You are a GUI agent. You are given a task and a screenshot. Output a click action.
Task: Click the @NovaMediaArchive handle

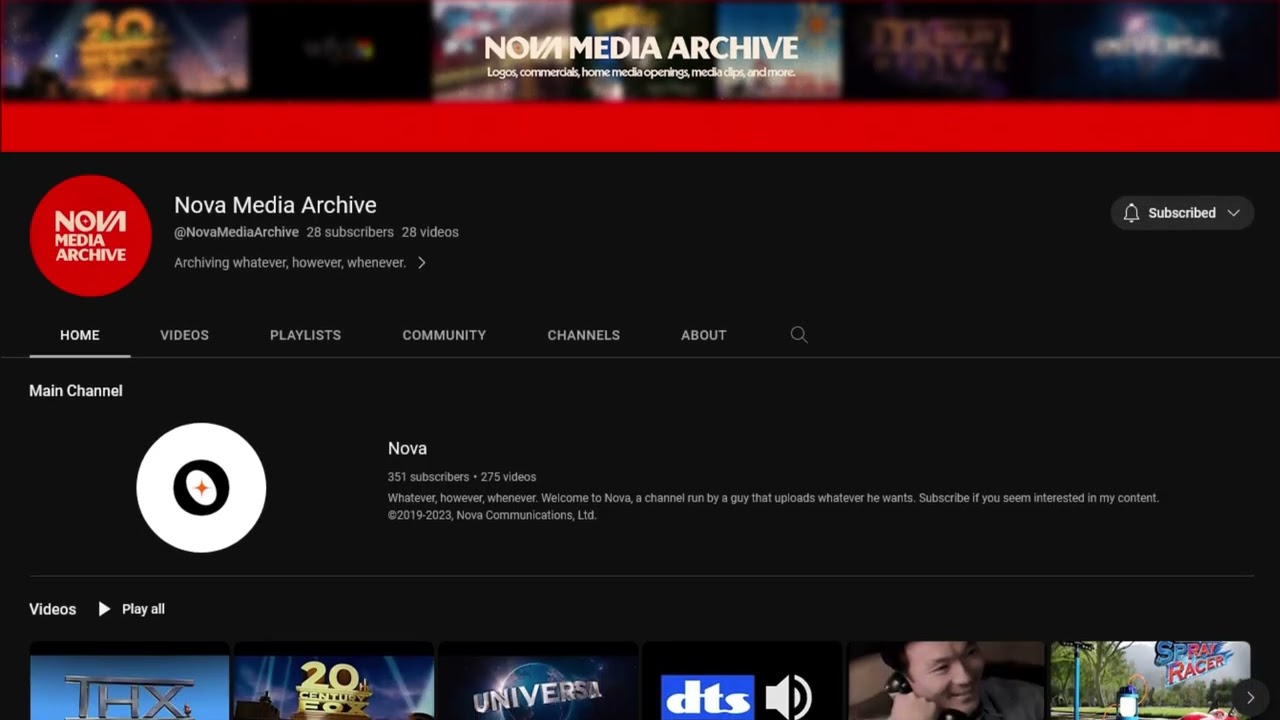236,232
